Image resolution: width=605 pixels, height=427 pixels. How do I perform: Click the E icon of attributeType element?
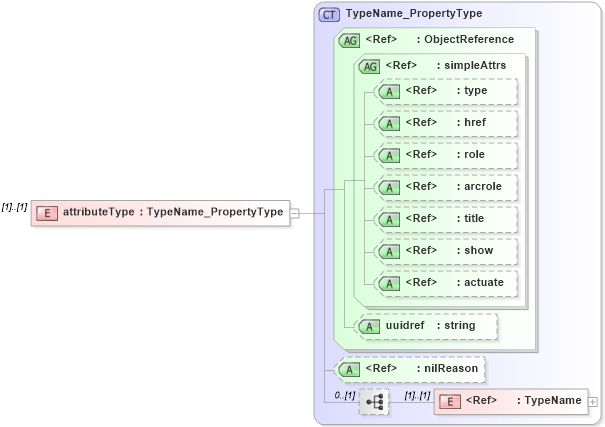(x=47, y=213)
